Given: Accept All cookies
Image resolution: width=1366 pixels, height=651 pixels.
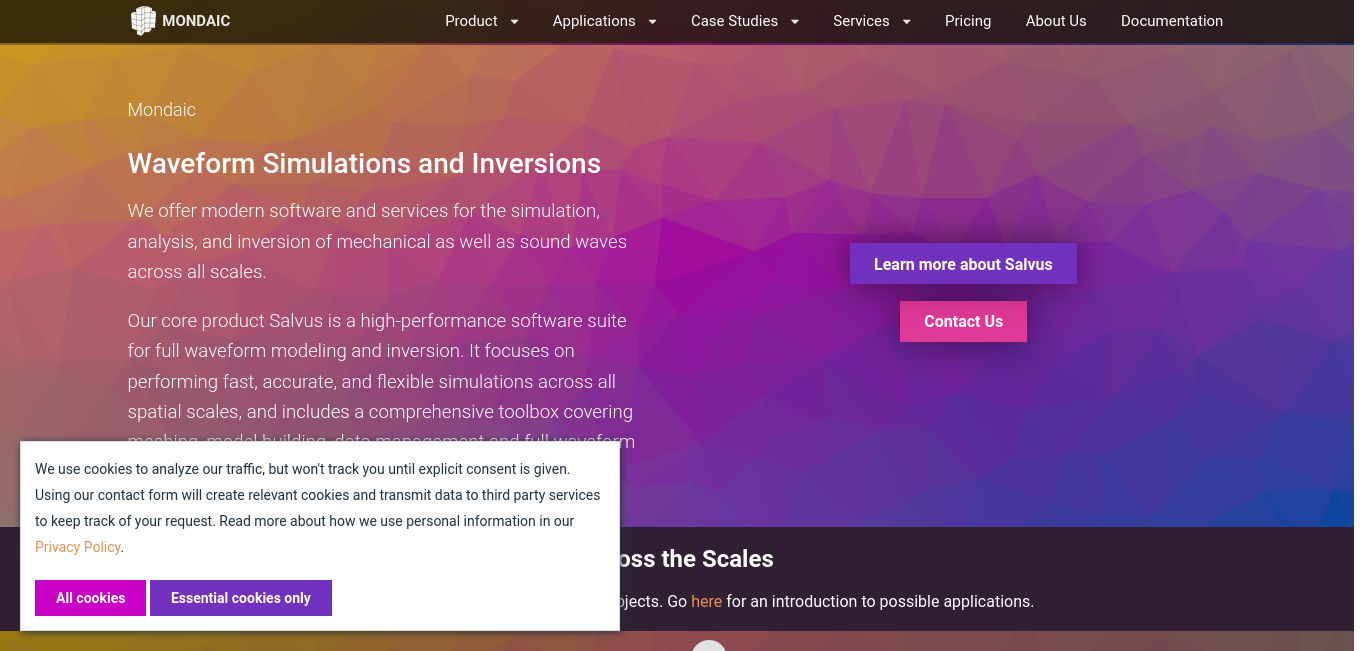Looking at the screenshot, I should (x=90, y=598).
